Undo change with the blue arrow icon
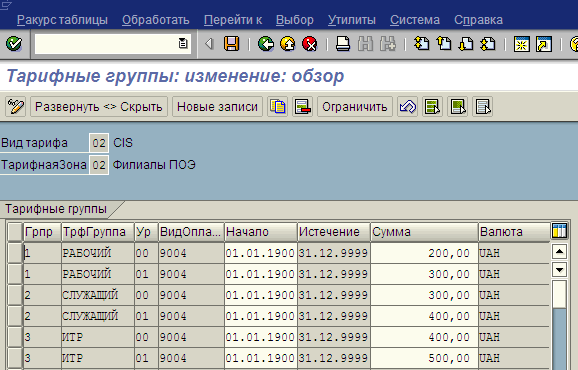 point(407,107)
